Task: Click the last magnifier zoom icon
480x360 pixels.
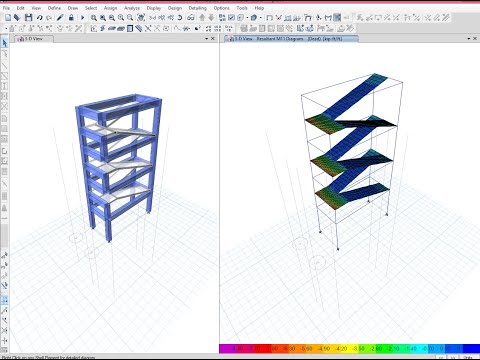Action: (130, 18)
